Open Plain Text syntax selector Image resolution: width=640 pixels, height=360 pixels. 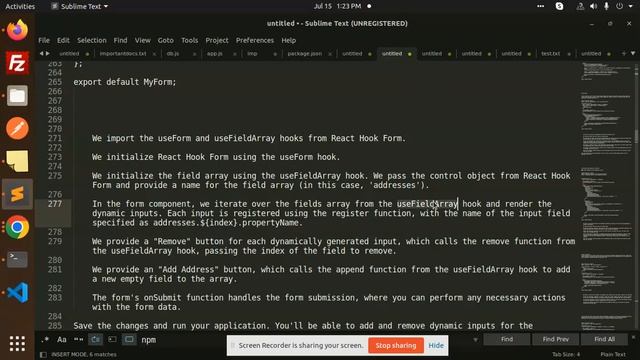613,355
